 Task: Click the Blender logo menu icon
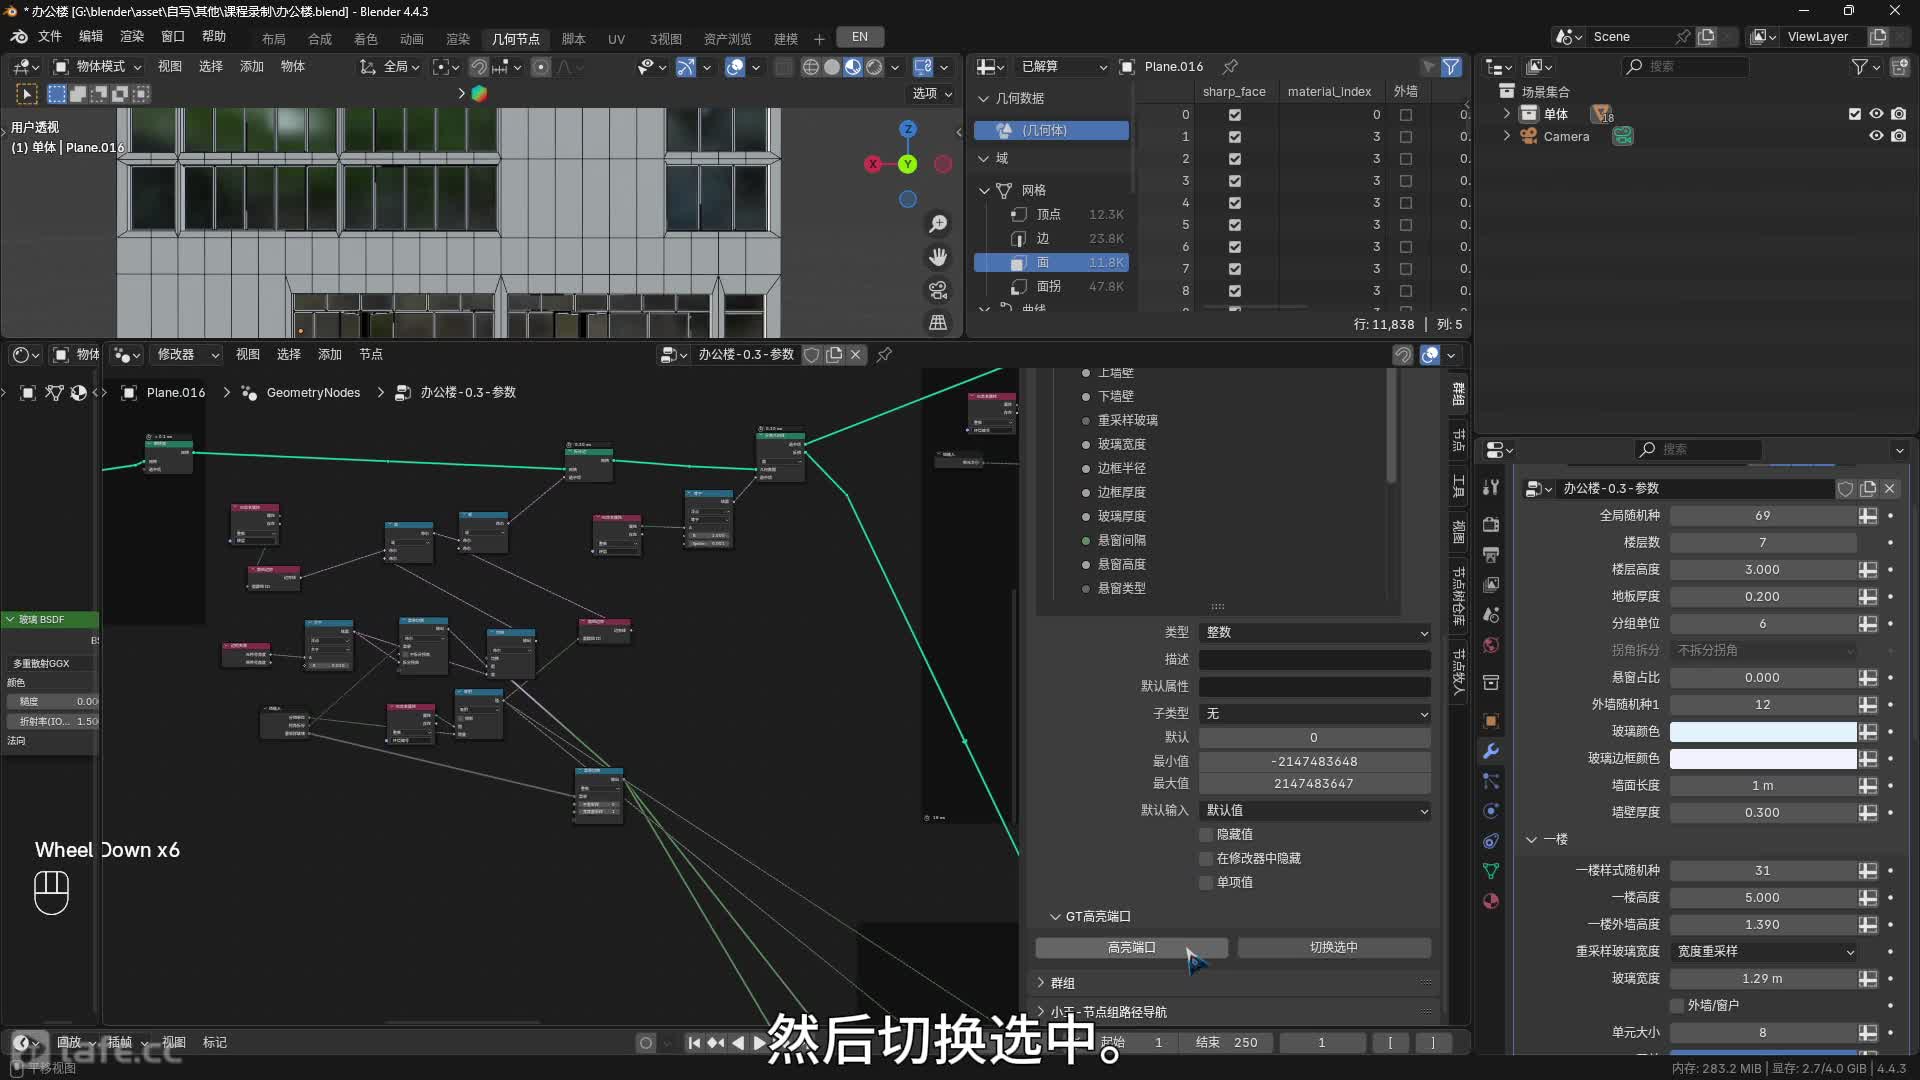[19, 37]
